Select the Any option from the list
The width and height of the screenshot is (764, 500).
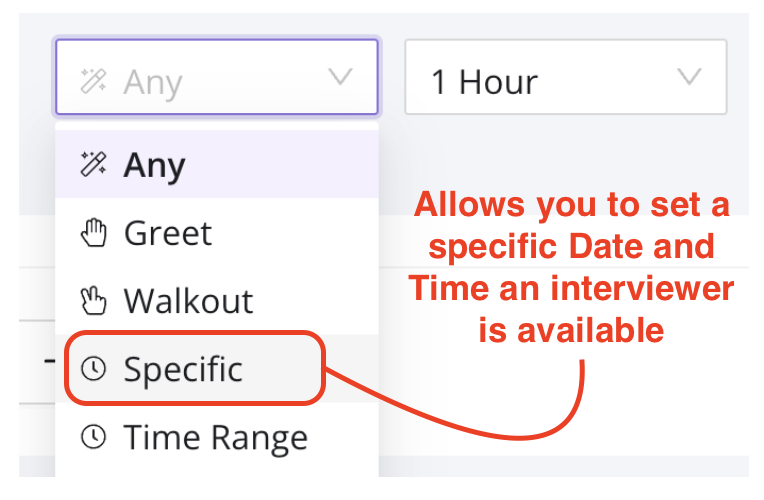155,165
